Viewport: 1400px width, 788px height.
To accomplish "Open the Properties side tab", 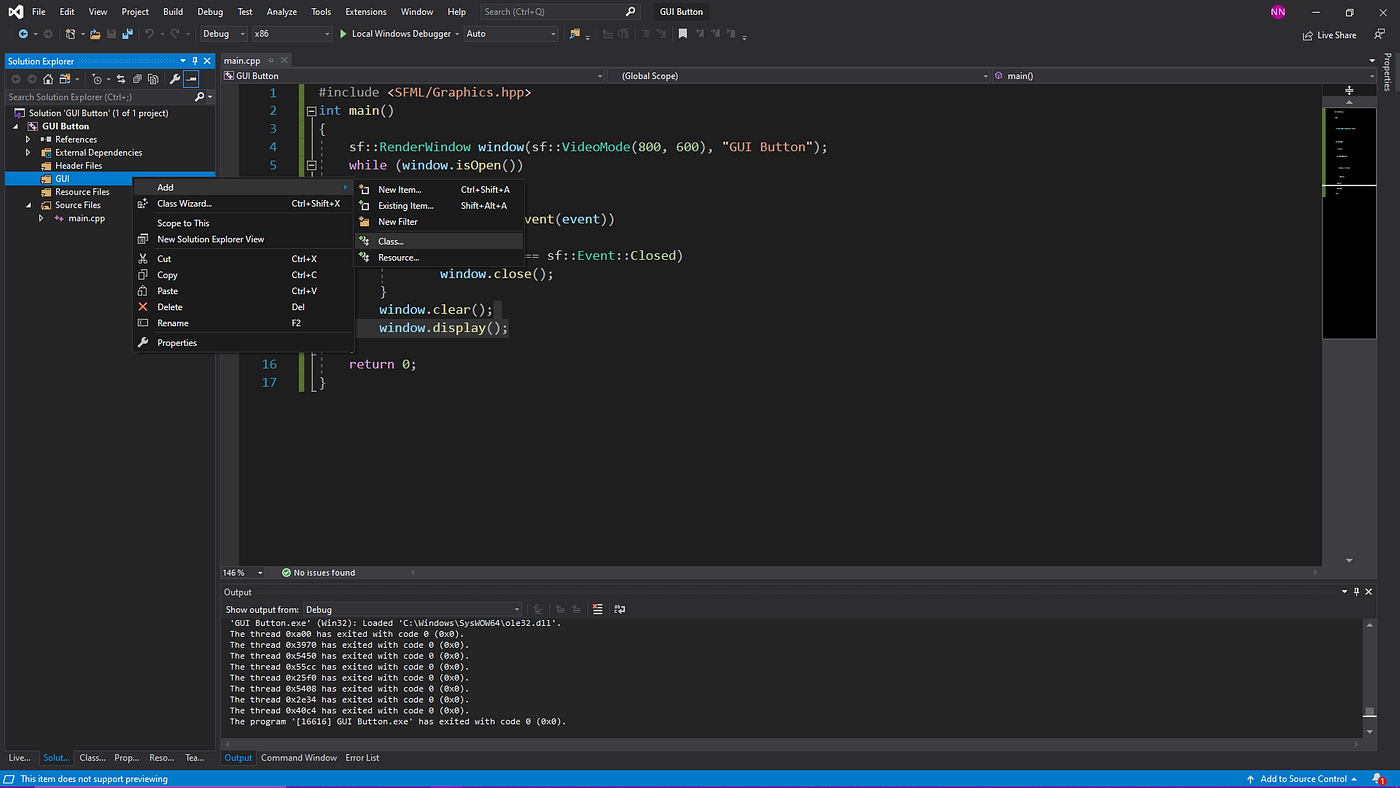I will tap(1387, 73).
